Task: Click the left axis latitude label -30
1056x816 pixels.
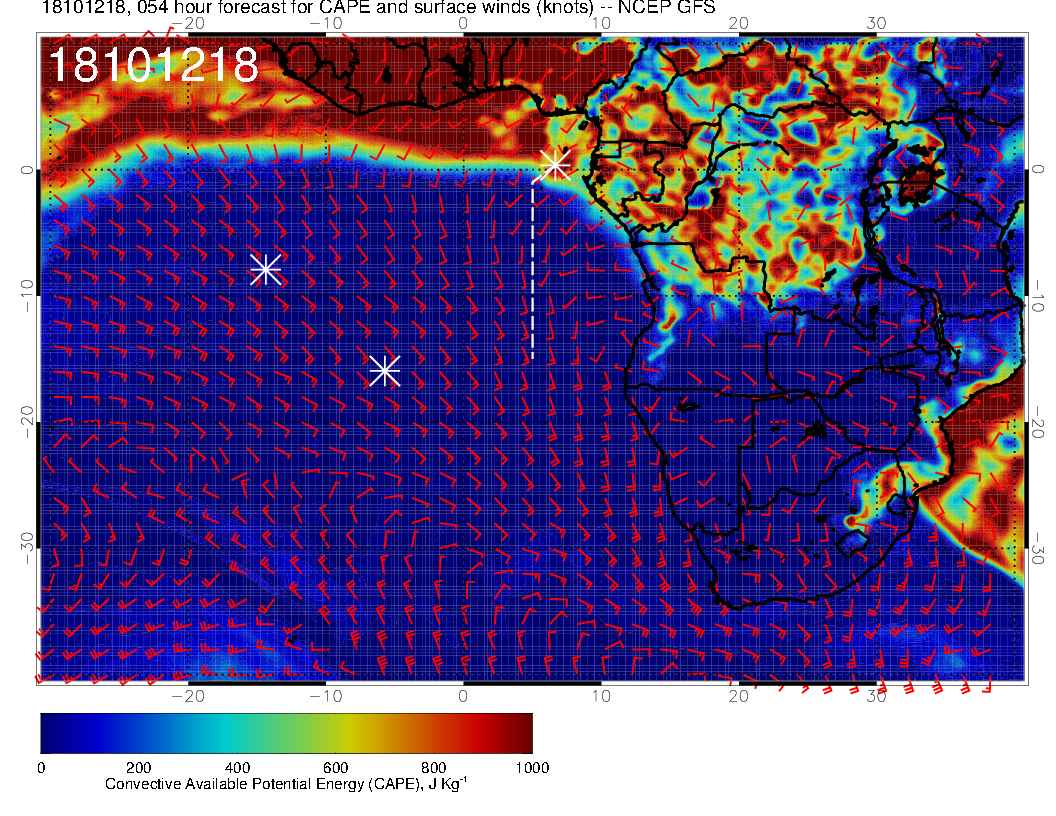Action: tap(27, 549)
